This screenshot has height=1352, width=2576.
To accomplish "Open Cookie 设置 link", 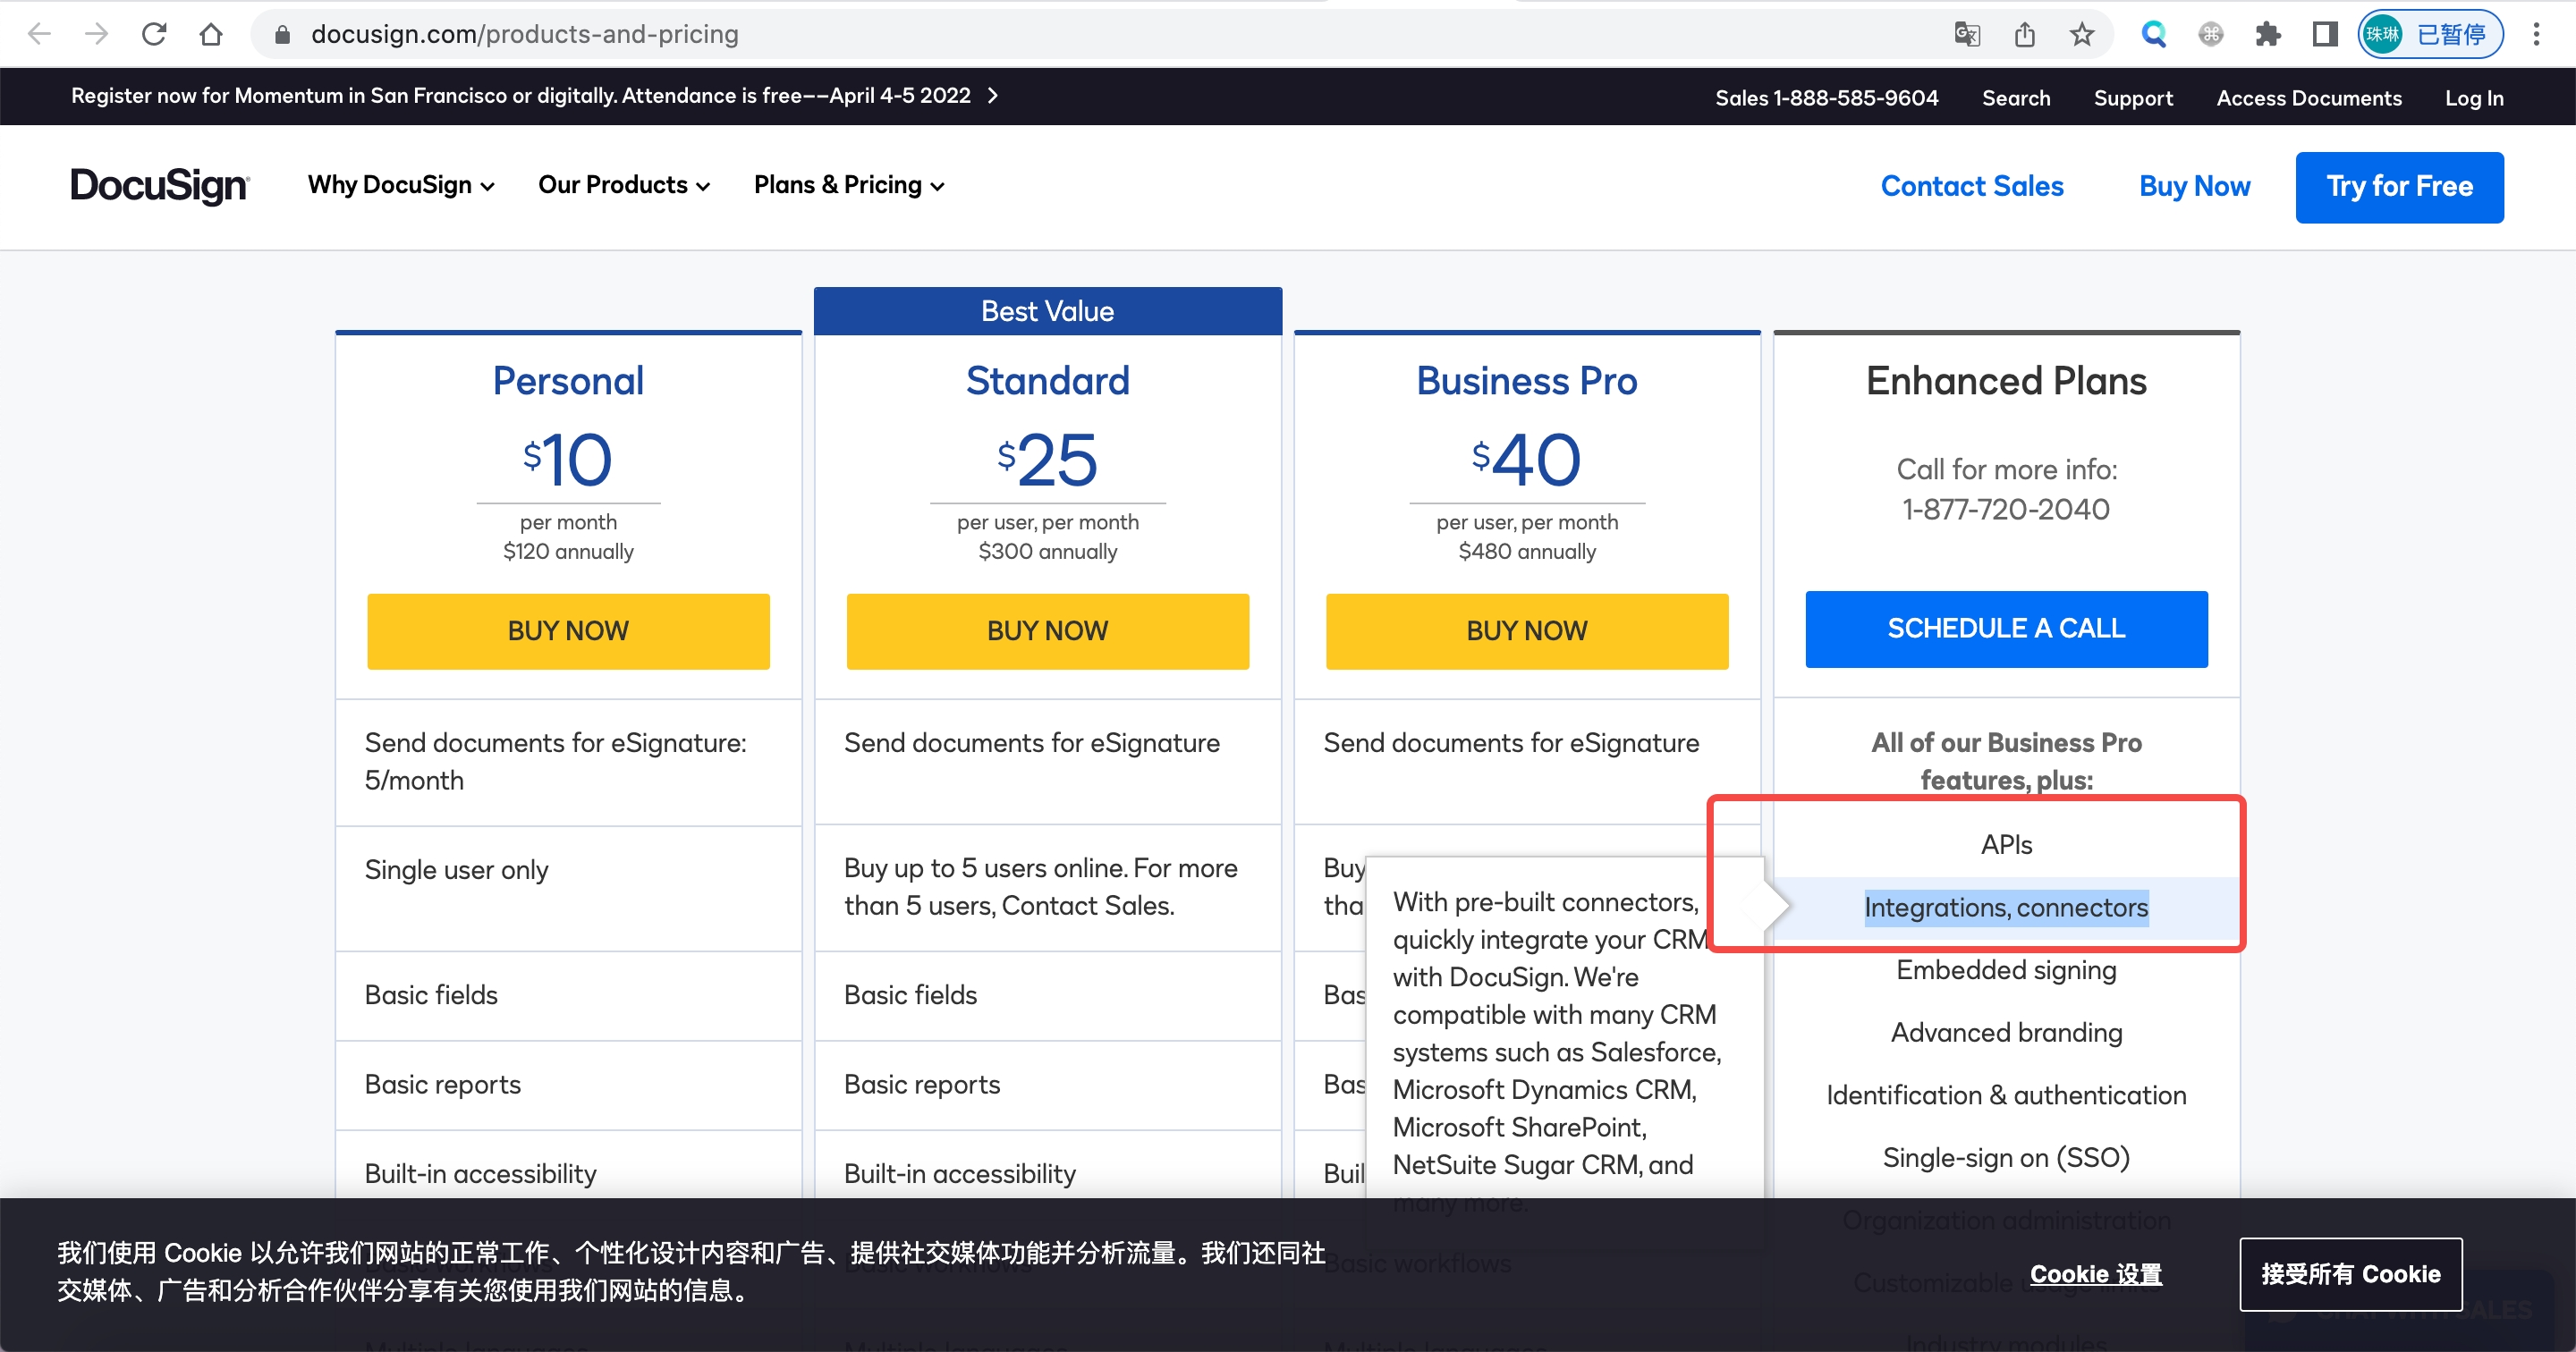I will (2095, 1274).
